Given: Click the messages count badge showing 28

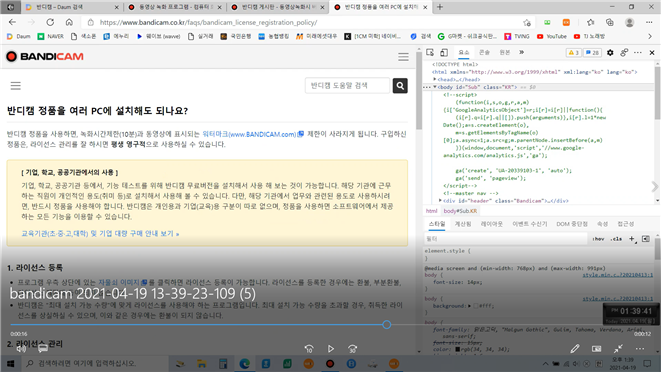Looking at the screenshot, I should (593, 53).
